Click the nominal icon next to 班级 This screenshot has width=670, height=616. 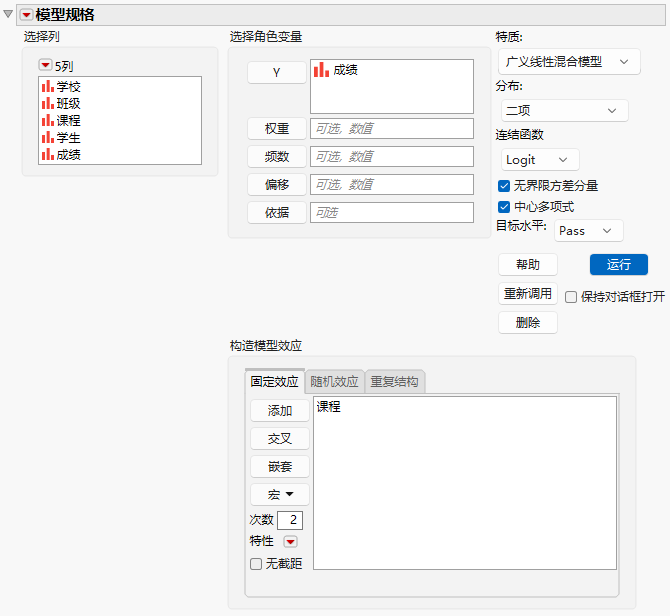pos(48,103)
